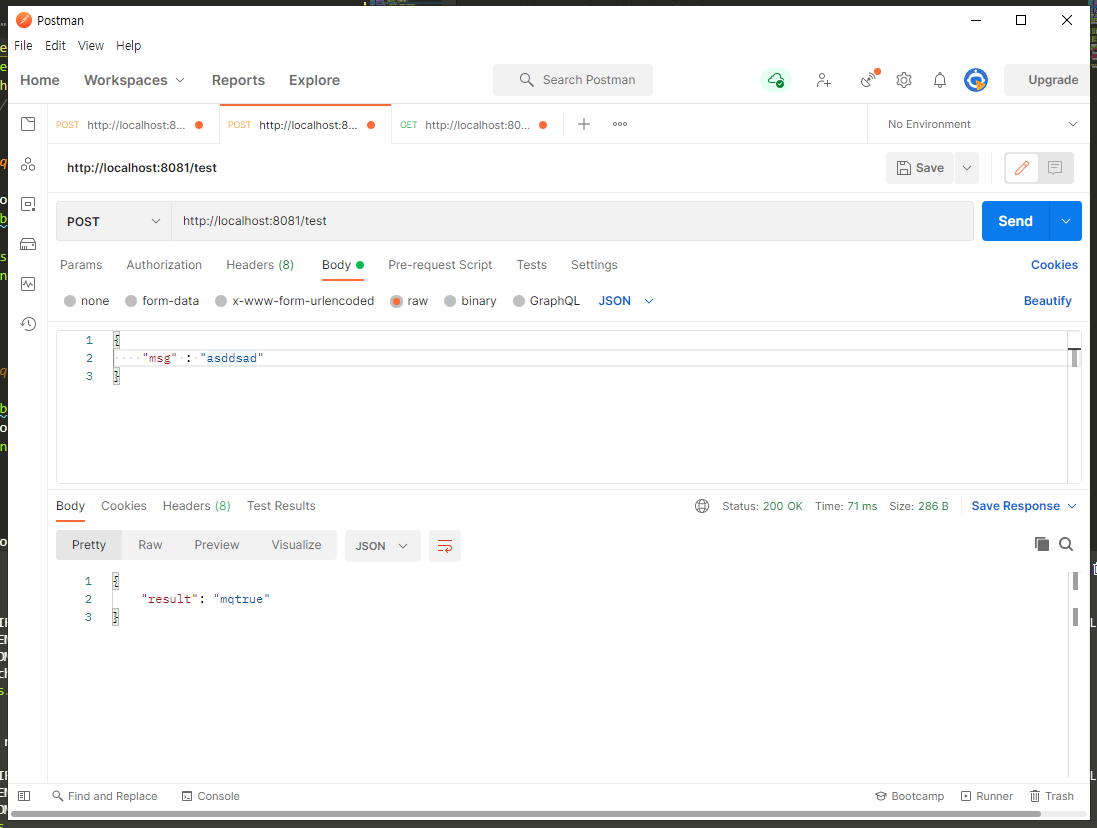The image size is (1097, 828).
Task: Open the Pre-request Script tab
Action: [x=440, y=265]
